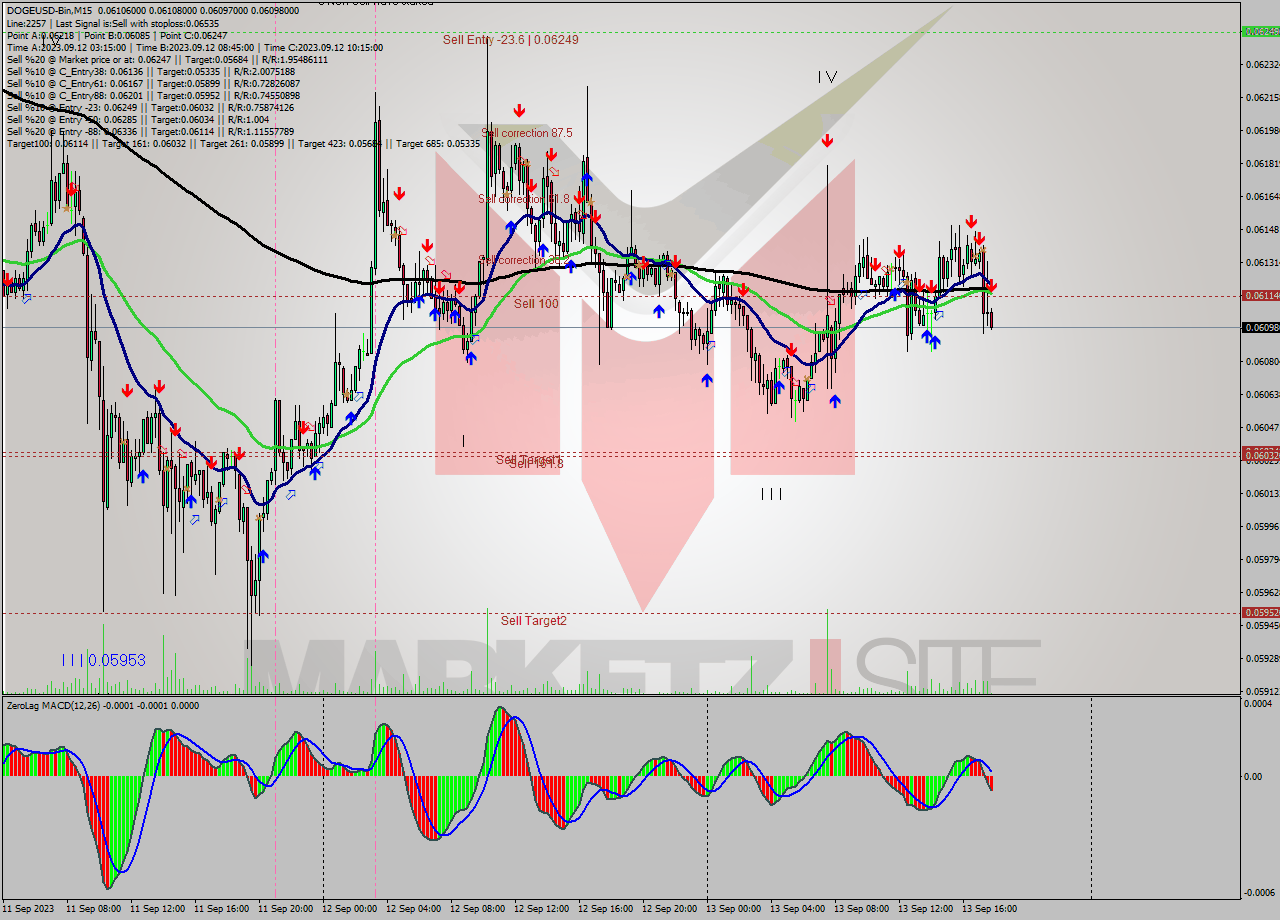1280x920 pixels.
Task: Click the '12 Sep 12:00' time axis label
Action: 541,909
